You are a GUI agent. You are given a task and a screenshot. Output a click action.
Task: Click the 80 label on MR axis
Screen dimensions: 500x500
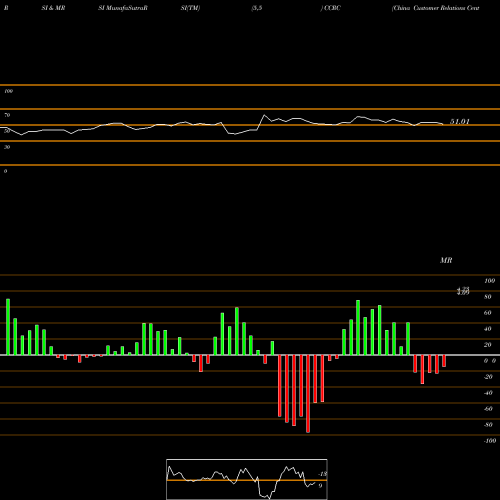(x=488, y=297)
